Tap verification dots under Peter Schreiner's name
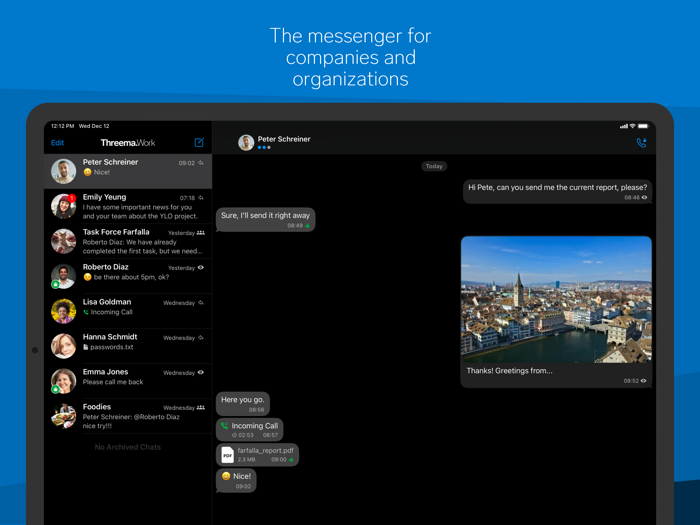The width and height of the screenshot is (700, 525). click(264, 147)
